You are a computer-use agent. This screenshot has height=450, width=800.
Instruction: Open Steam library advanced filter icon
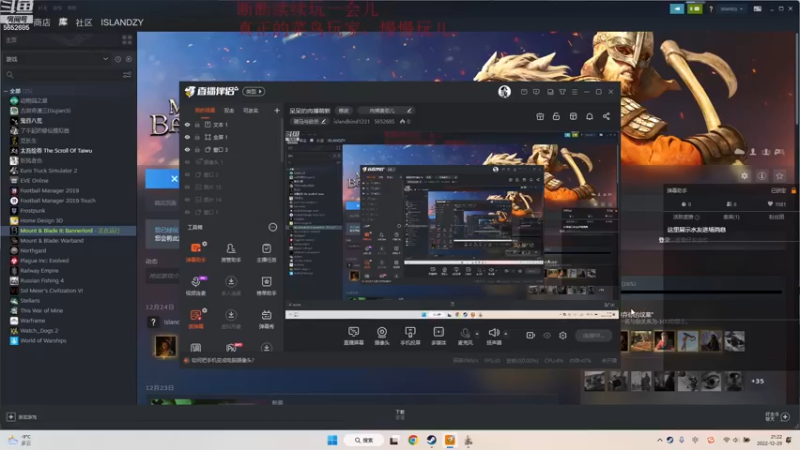[127, 75]
